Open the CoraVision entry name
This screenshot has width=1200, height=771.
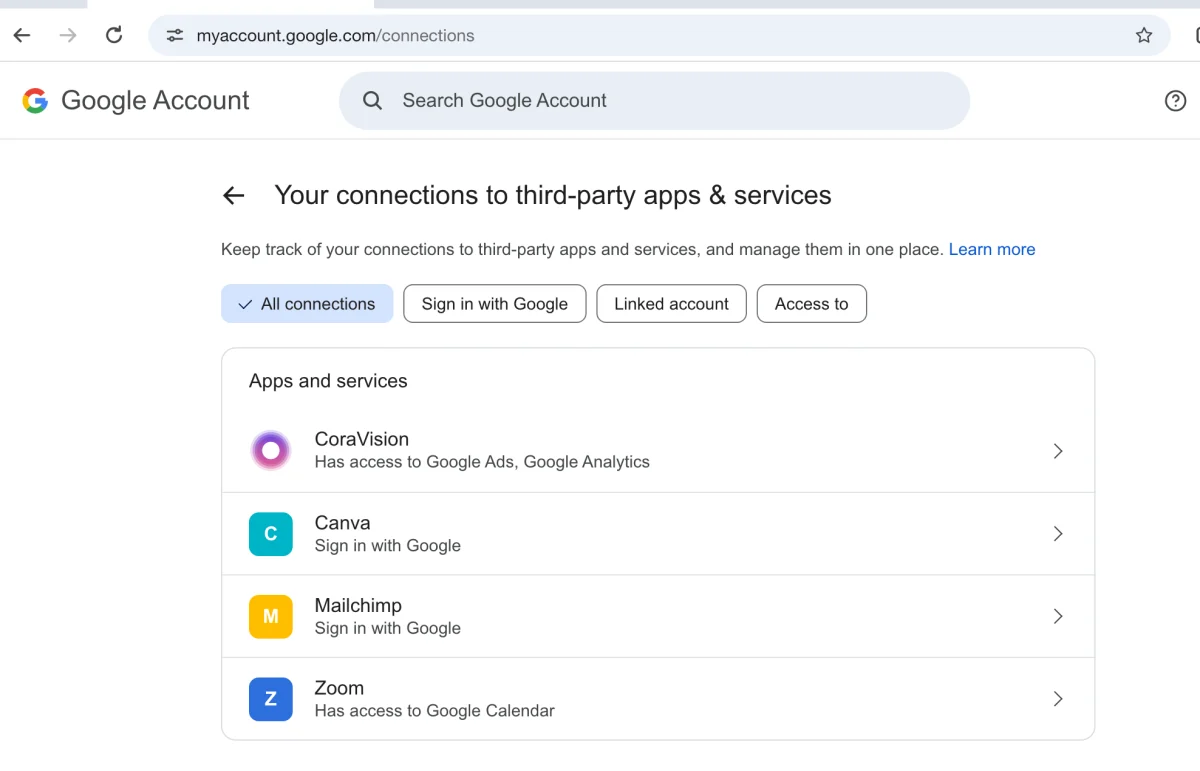click(x=362, y=439)
